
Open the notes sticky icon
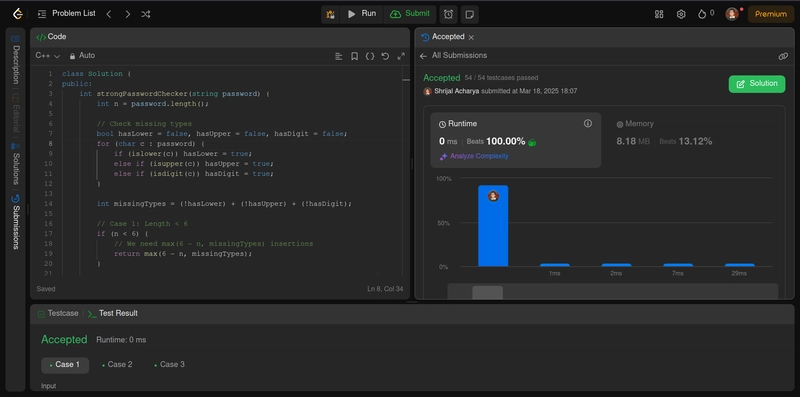click(470, 14)
